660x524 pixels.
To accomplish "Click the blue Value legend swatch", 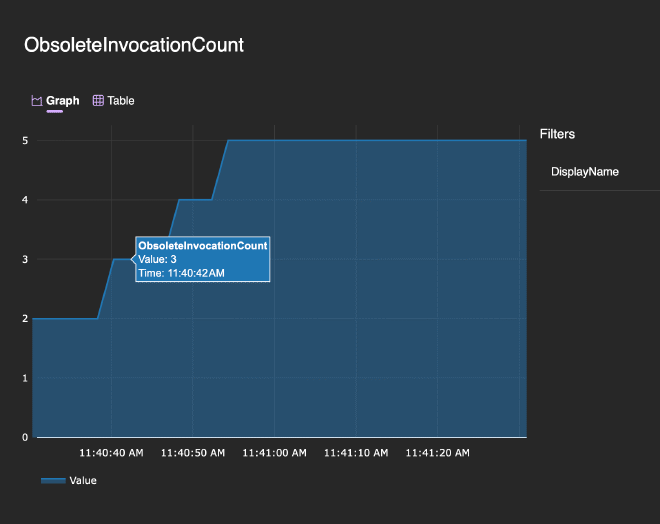I will (x=53, y=481).
